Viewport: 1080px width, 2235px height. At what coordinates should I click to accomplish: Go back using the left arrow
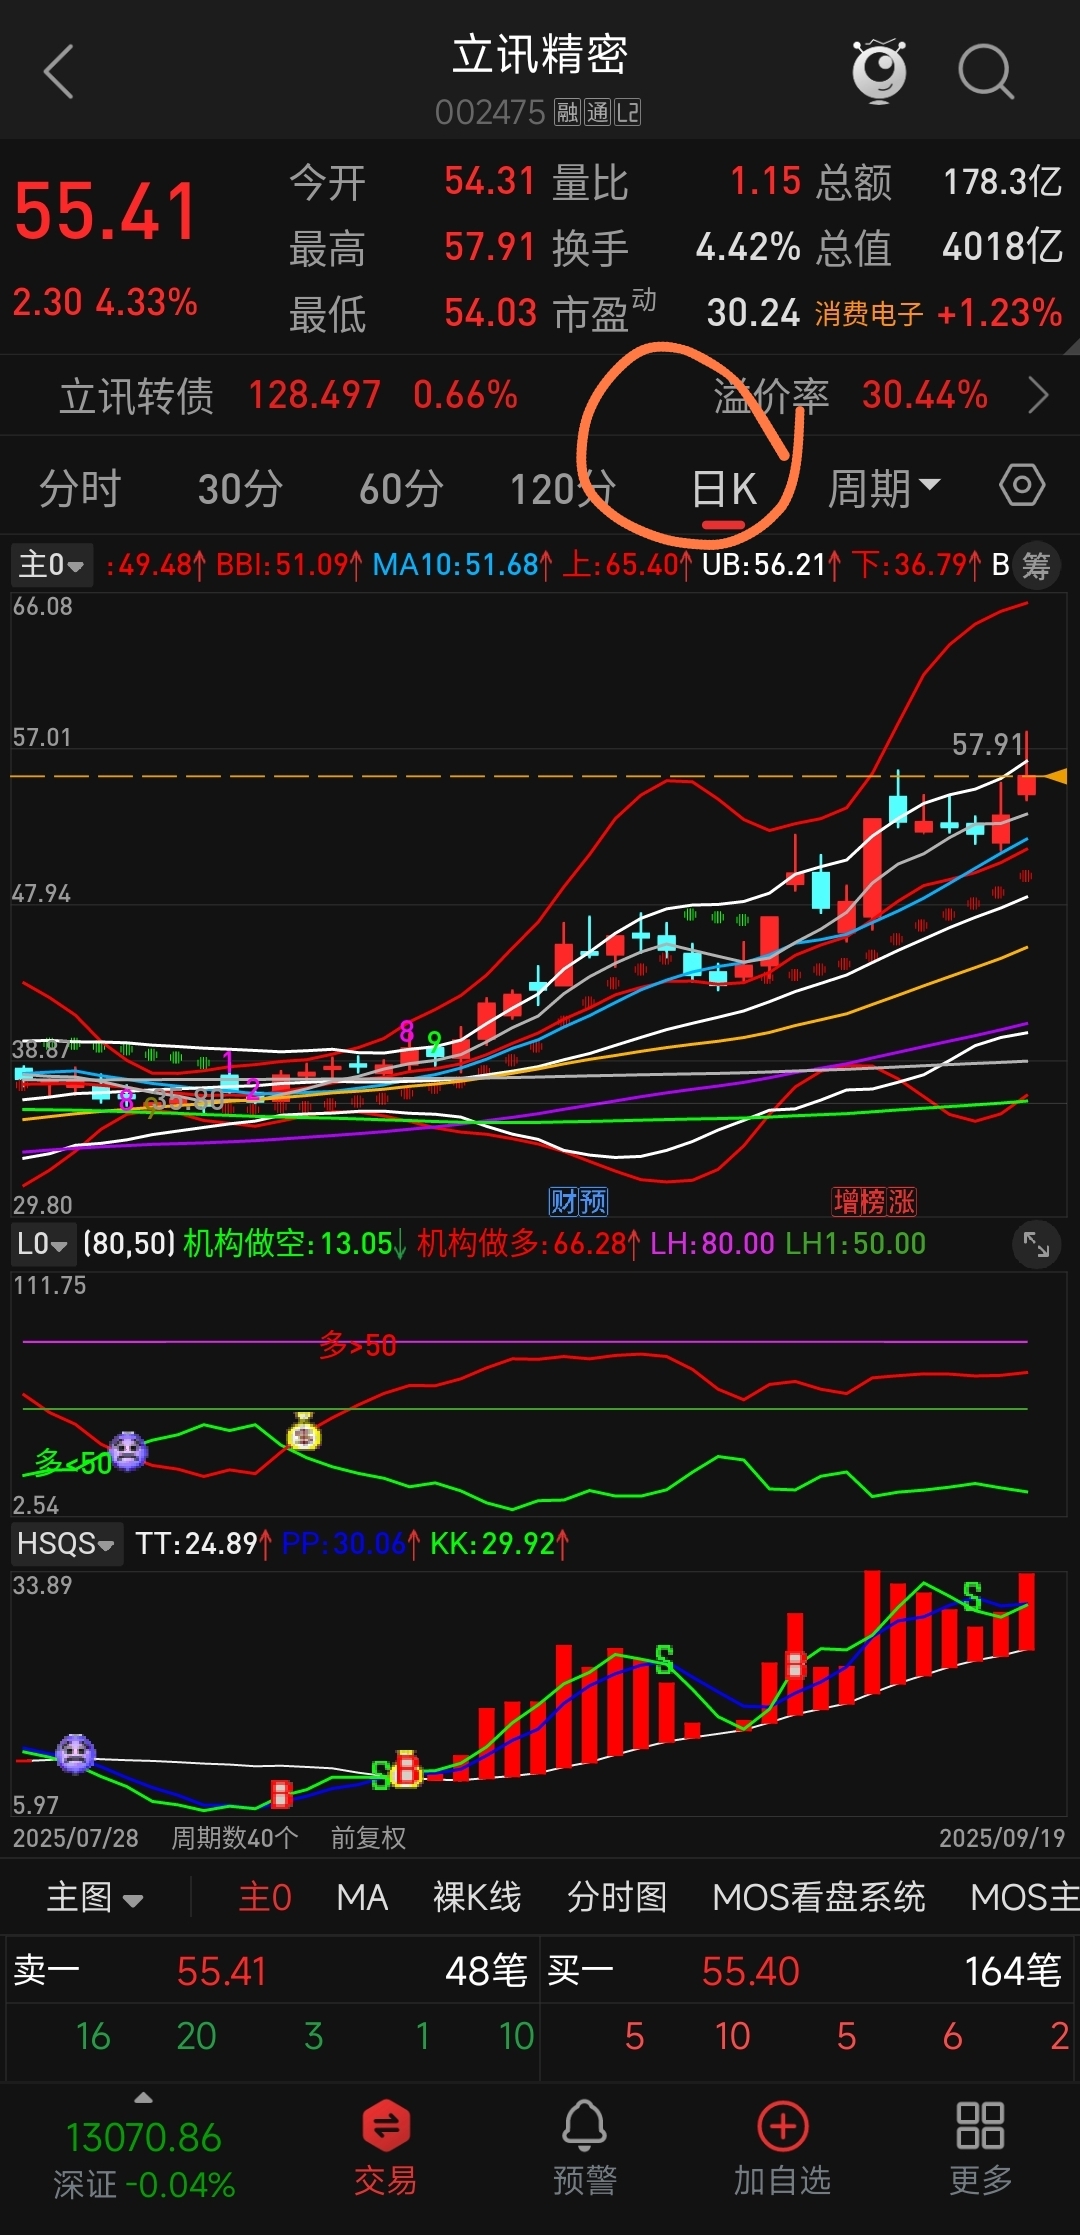click(59, 72)
